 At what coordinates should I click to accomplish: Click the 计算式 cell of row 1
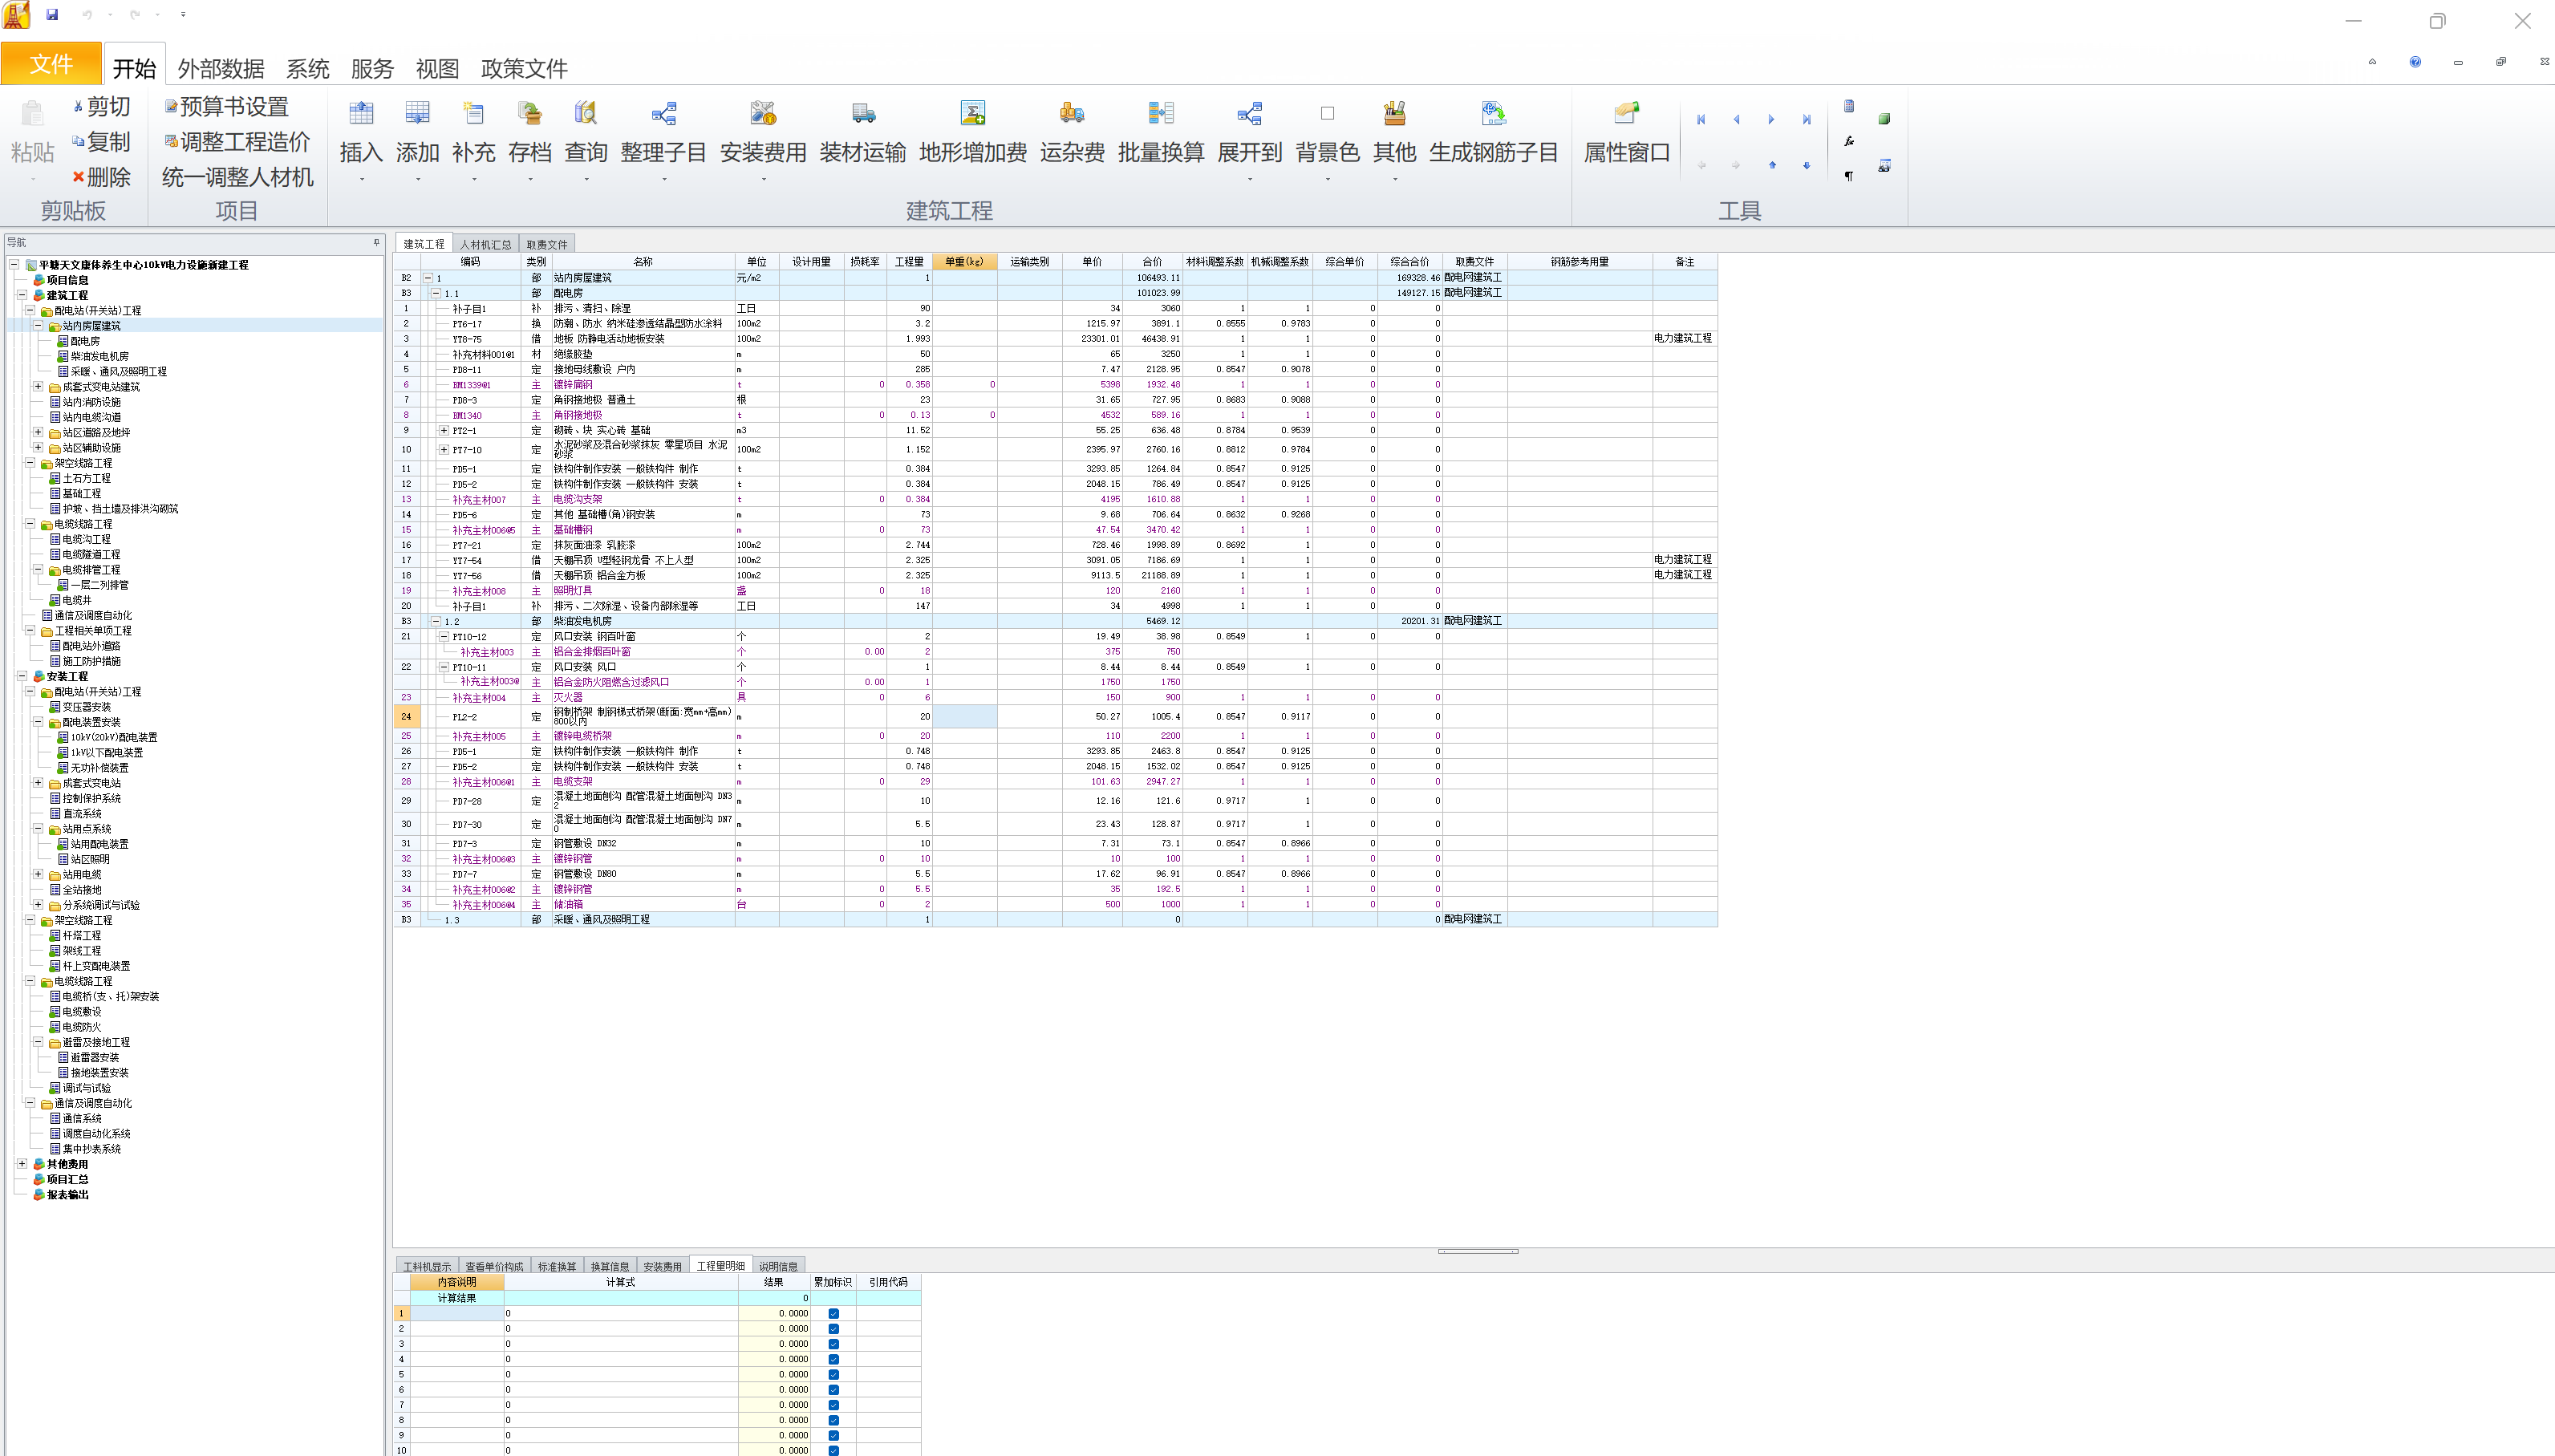620,1314
